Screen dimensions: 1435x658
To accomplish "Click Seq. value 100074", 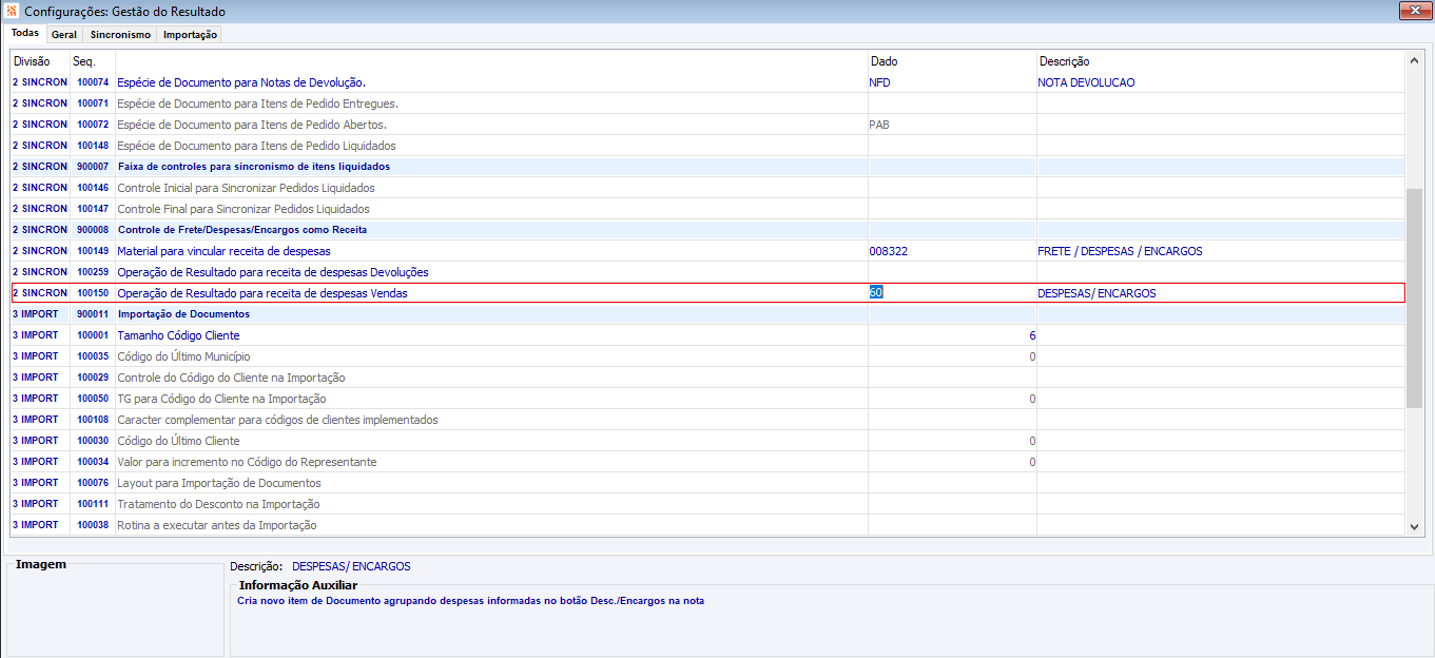I will 92,83.
